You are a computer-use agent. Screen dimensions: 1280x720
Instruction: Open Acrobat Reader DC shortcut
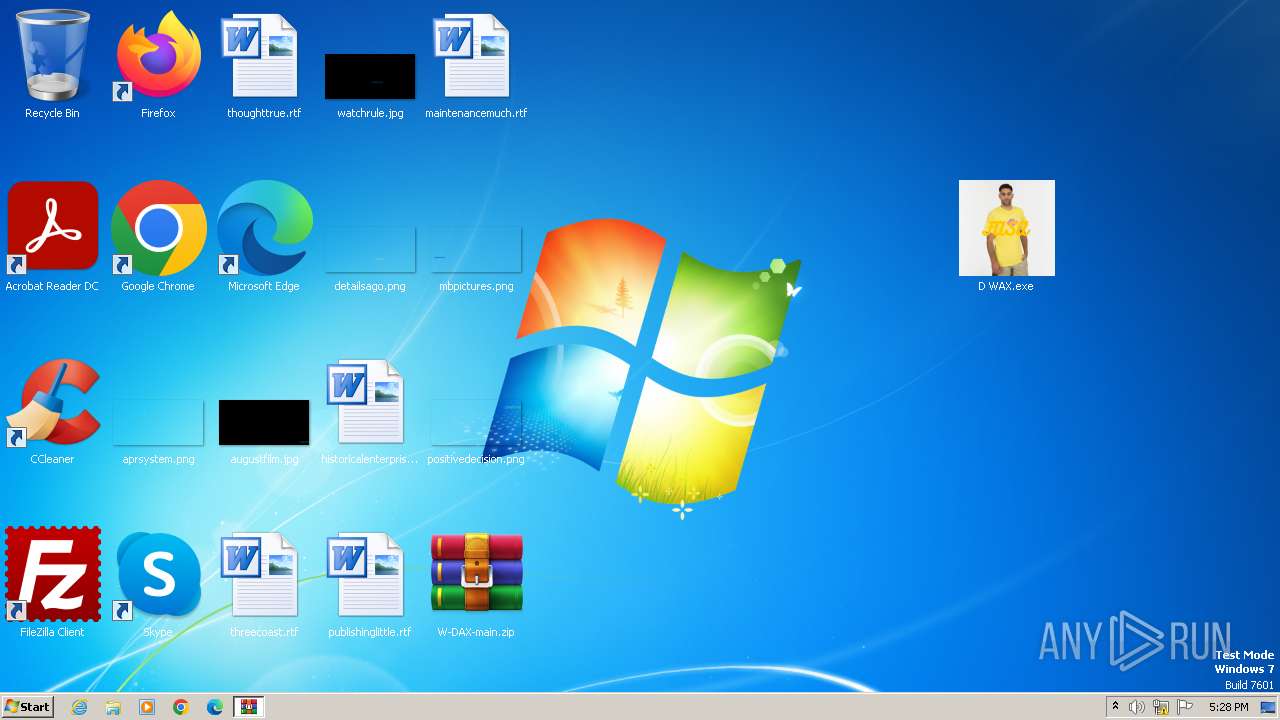[52, 238]
